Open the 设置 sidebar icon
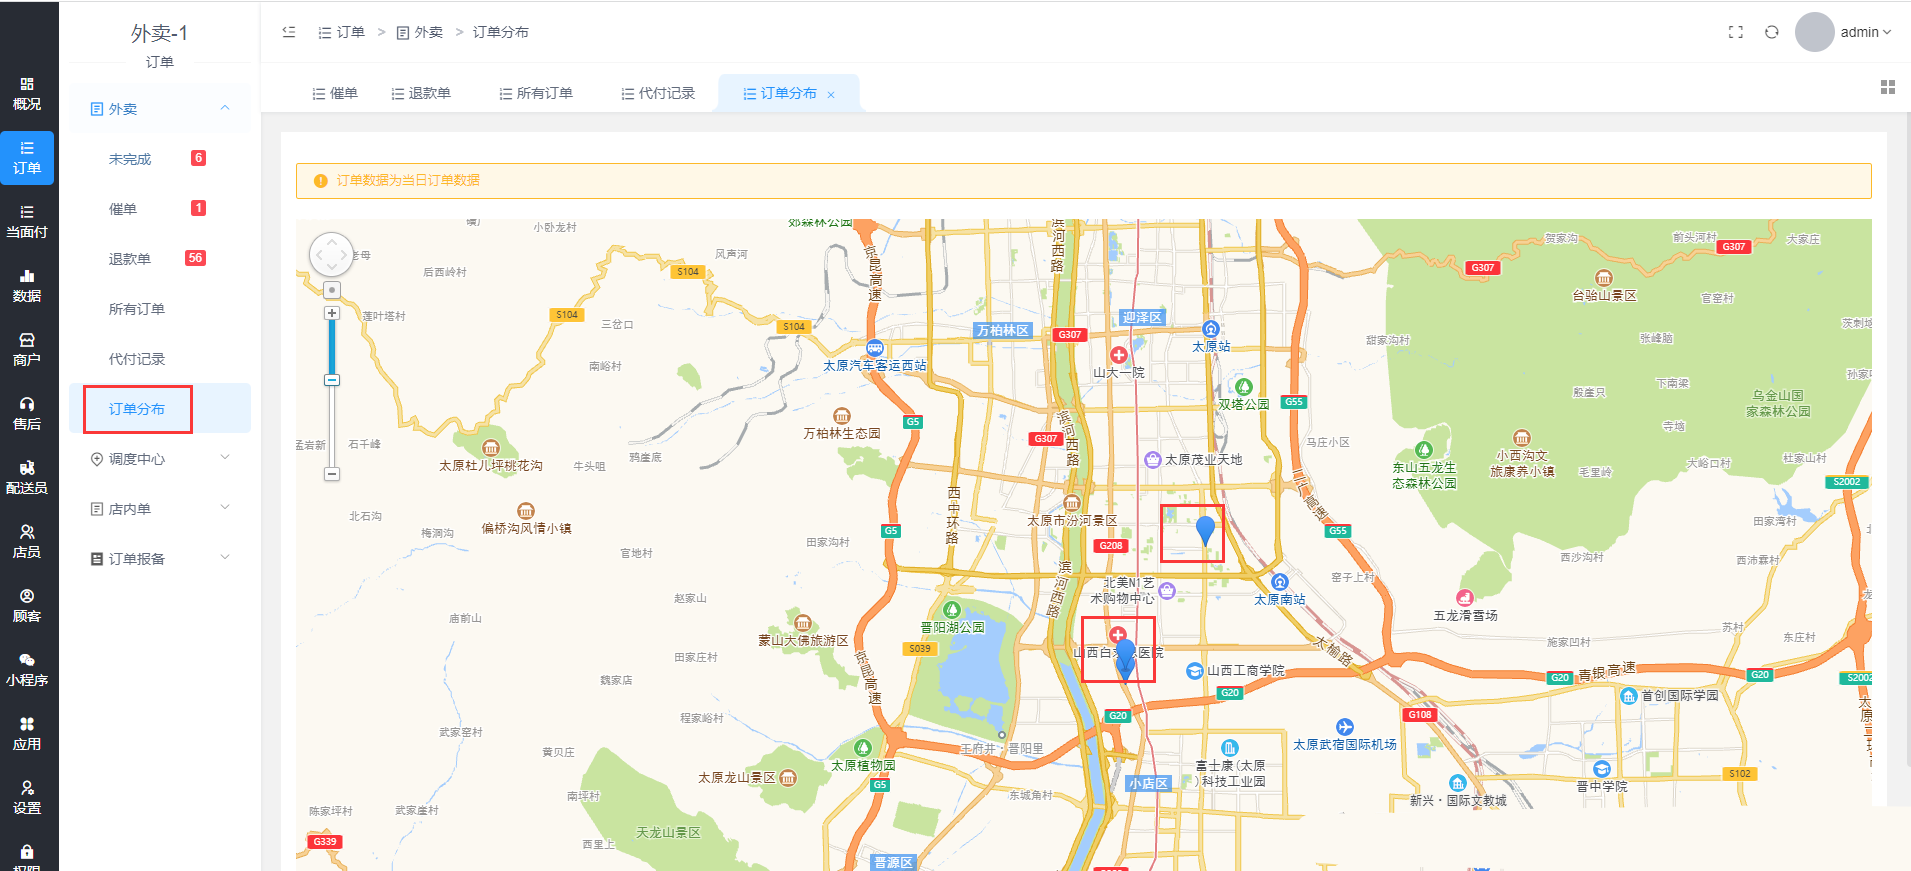 coord(27,798)
